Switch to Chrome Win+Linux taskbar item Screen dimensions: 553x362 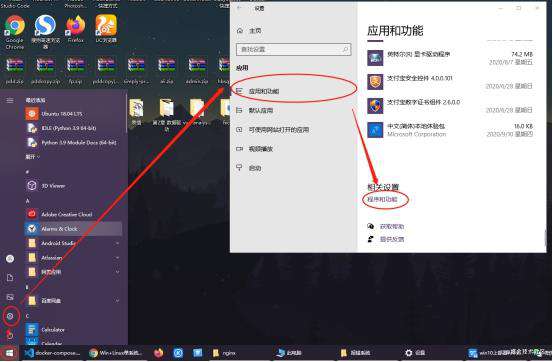tap(116, 352)
